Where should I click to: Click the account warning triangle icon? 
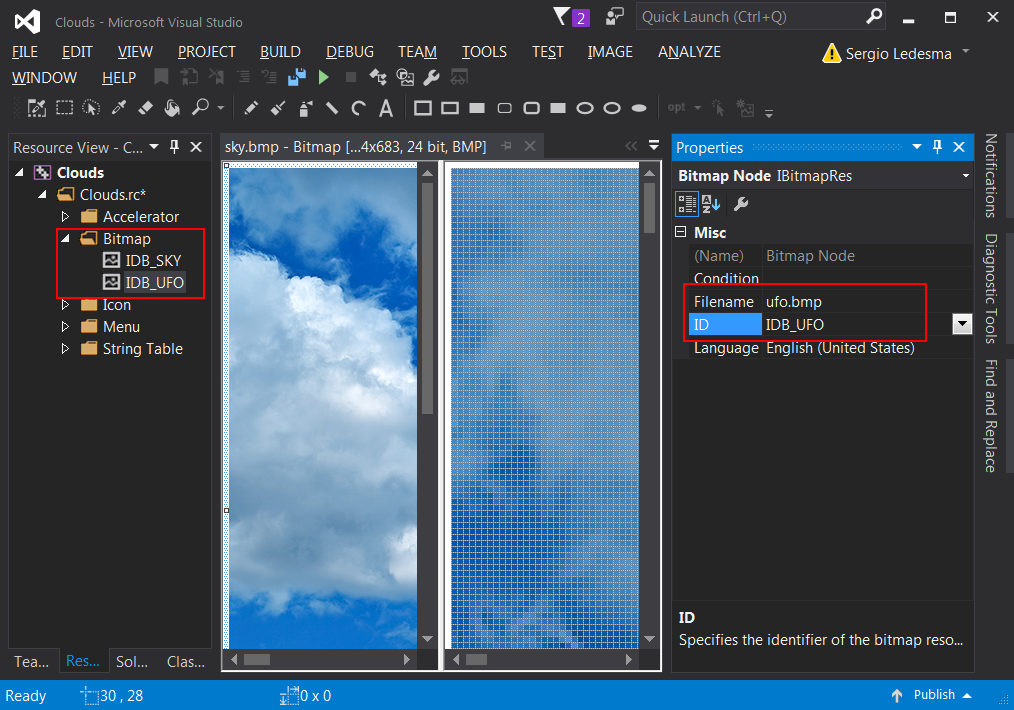[831, 53]
